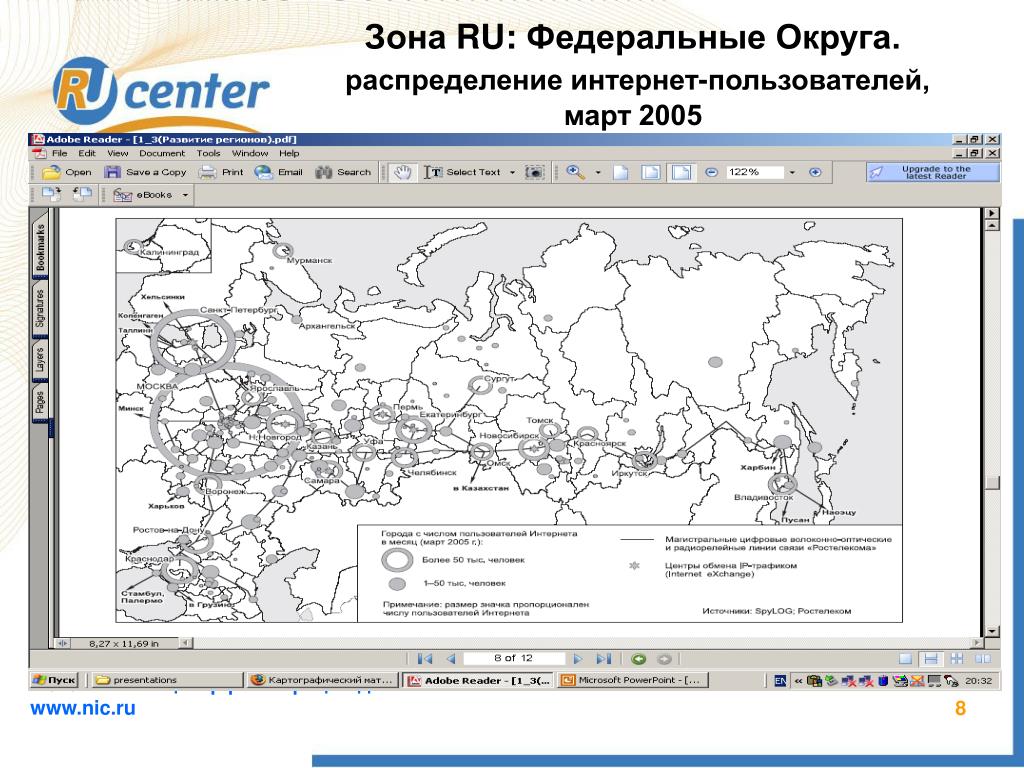Image resolution: width=1024 pixels, height=768 pixels.
Task: Click the Email icon in toolbar
Action: [264, 172]
